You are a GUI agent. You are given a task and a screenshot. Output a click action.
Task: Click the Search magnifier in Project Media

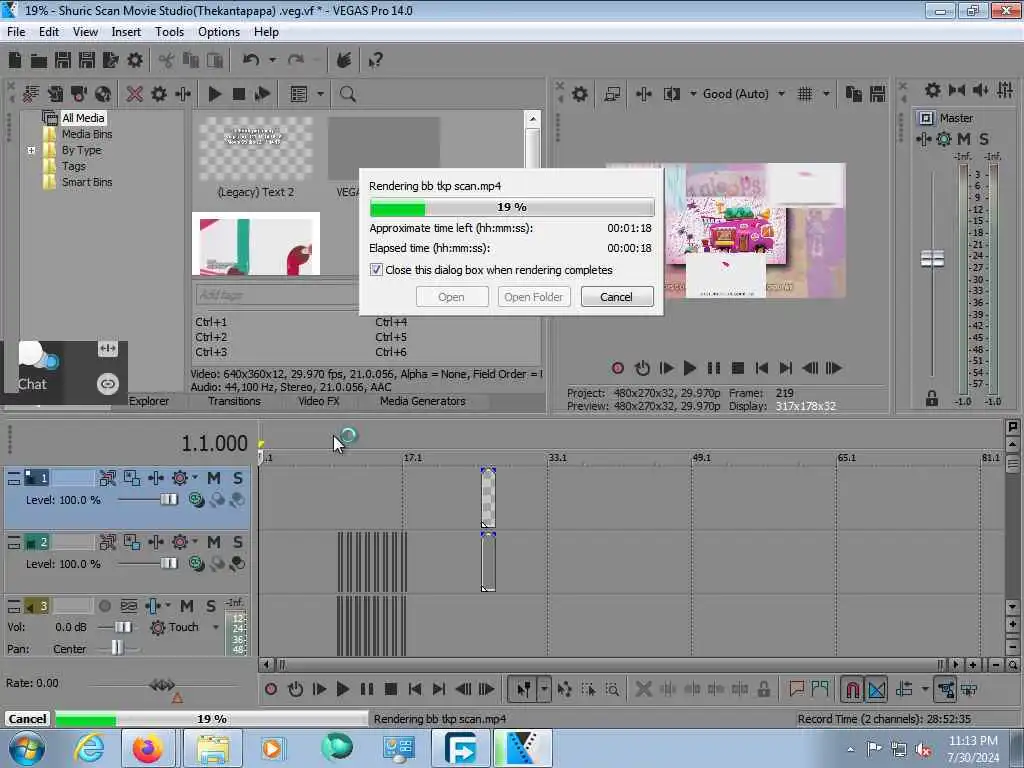(x=347, y=94)
